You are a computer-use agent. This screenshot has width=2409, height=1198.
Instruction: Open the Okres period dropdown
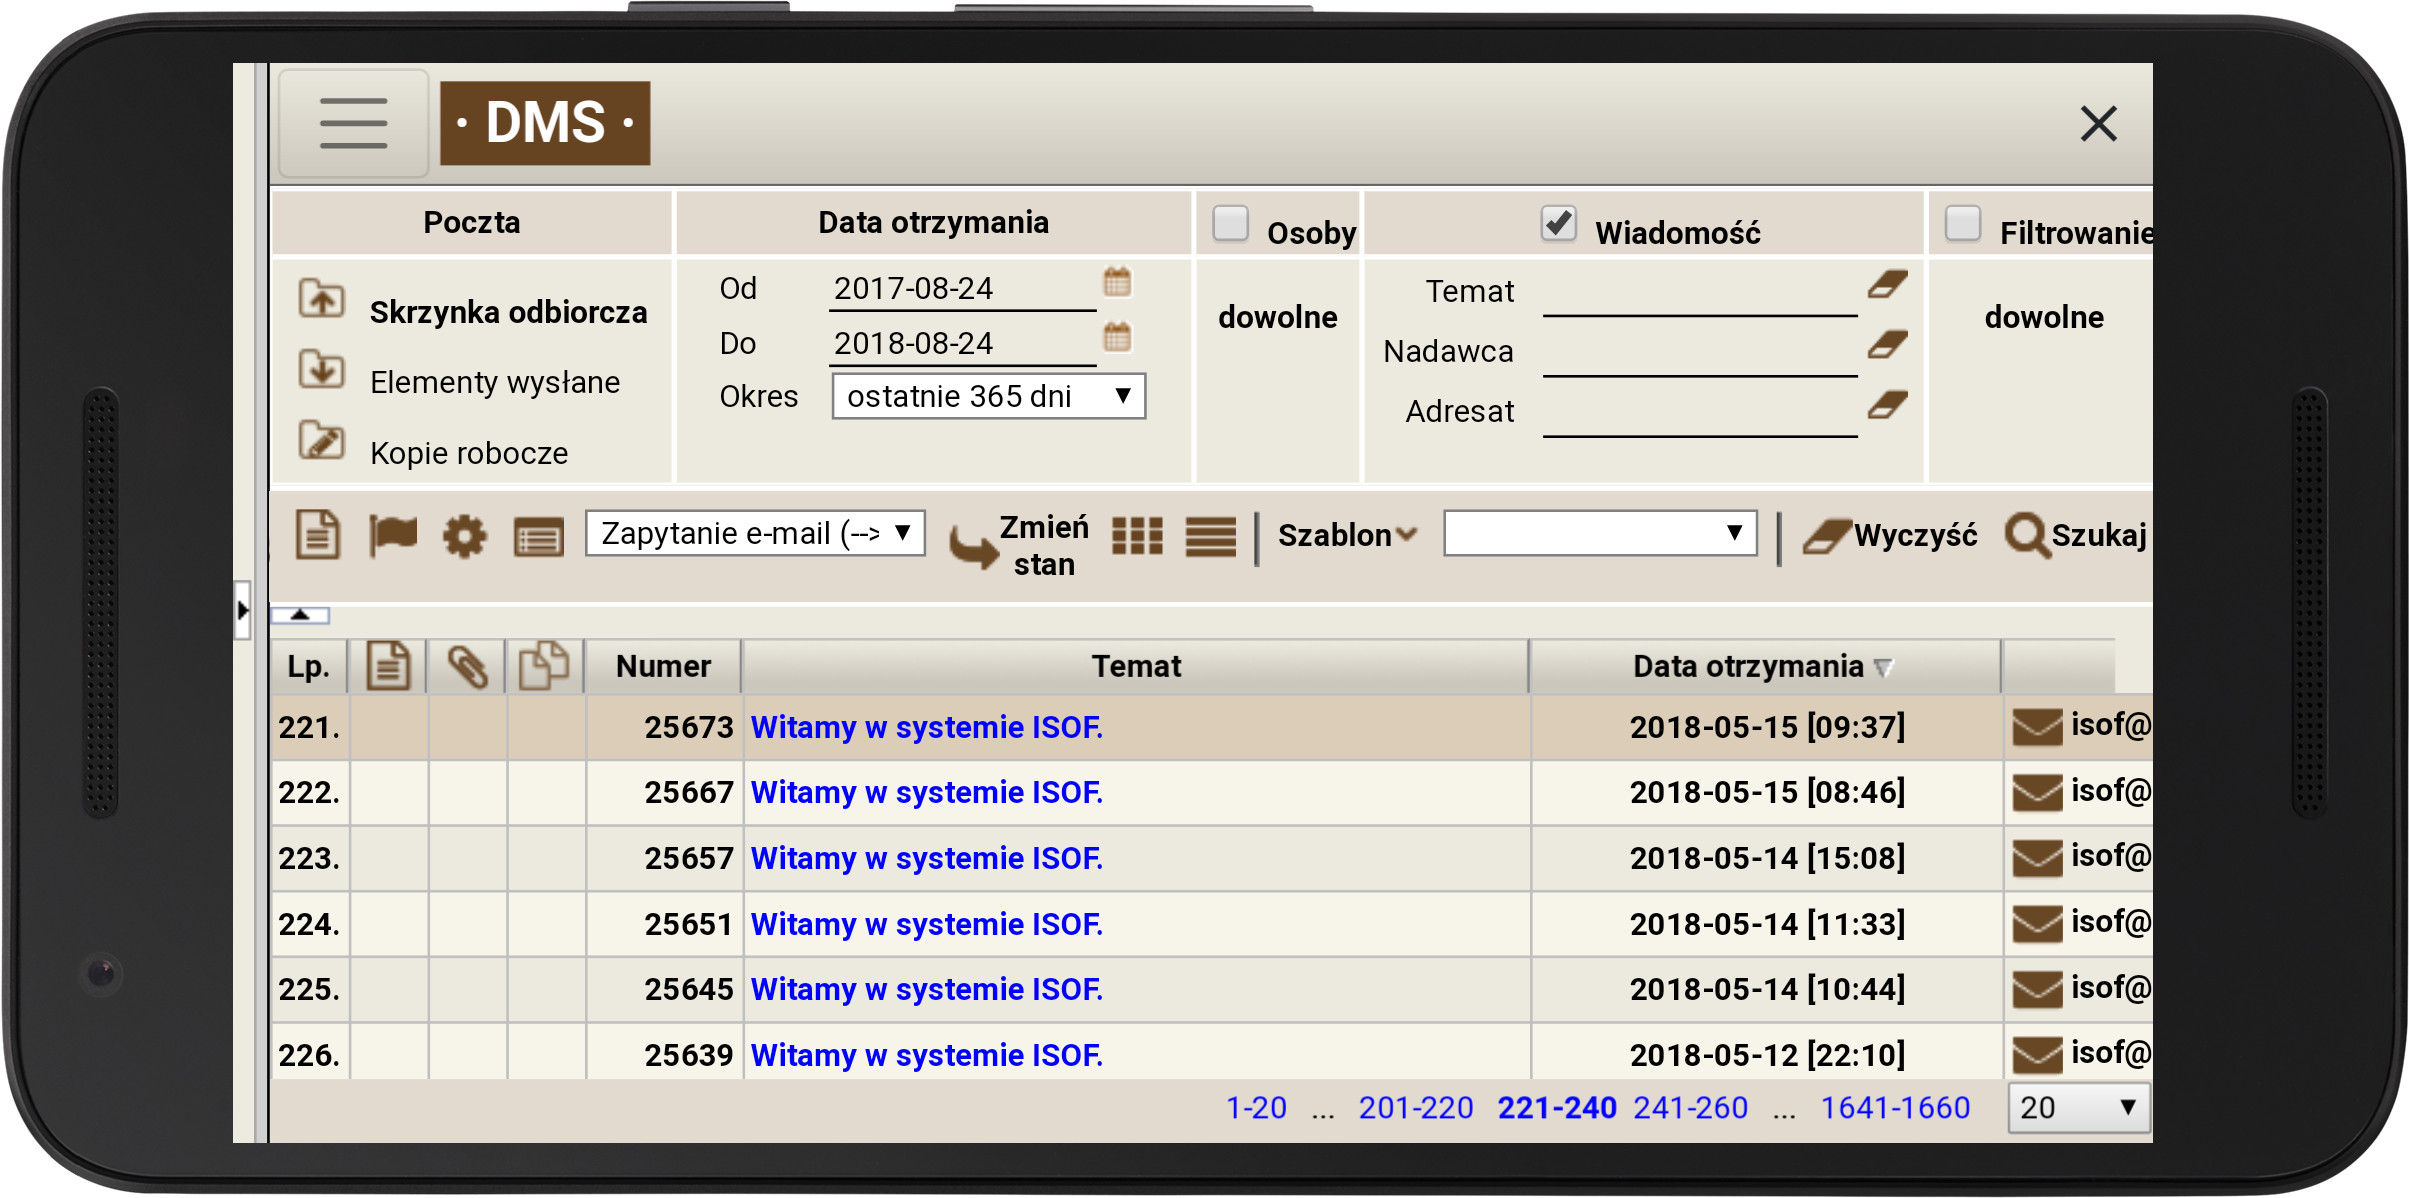pyautogui.click(x=987, y=397)
